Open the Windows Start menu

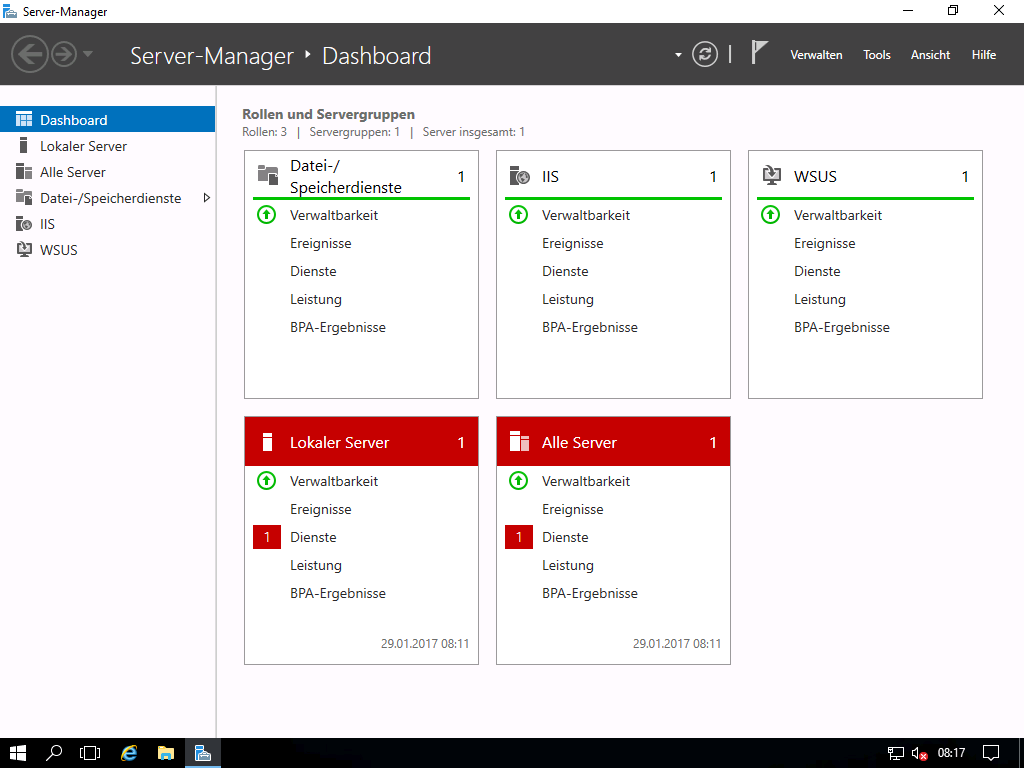coord(18,753)
